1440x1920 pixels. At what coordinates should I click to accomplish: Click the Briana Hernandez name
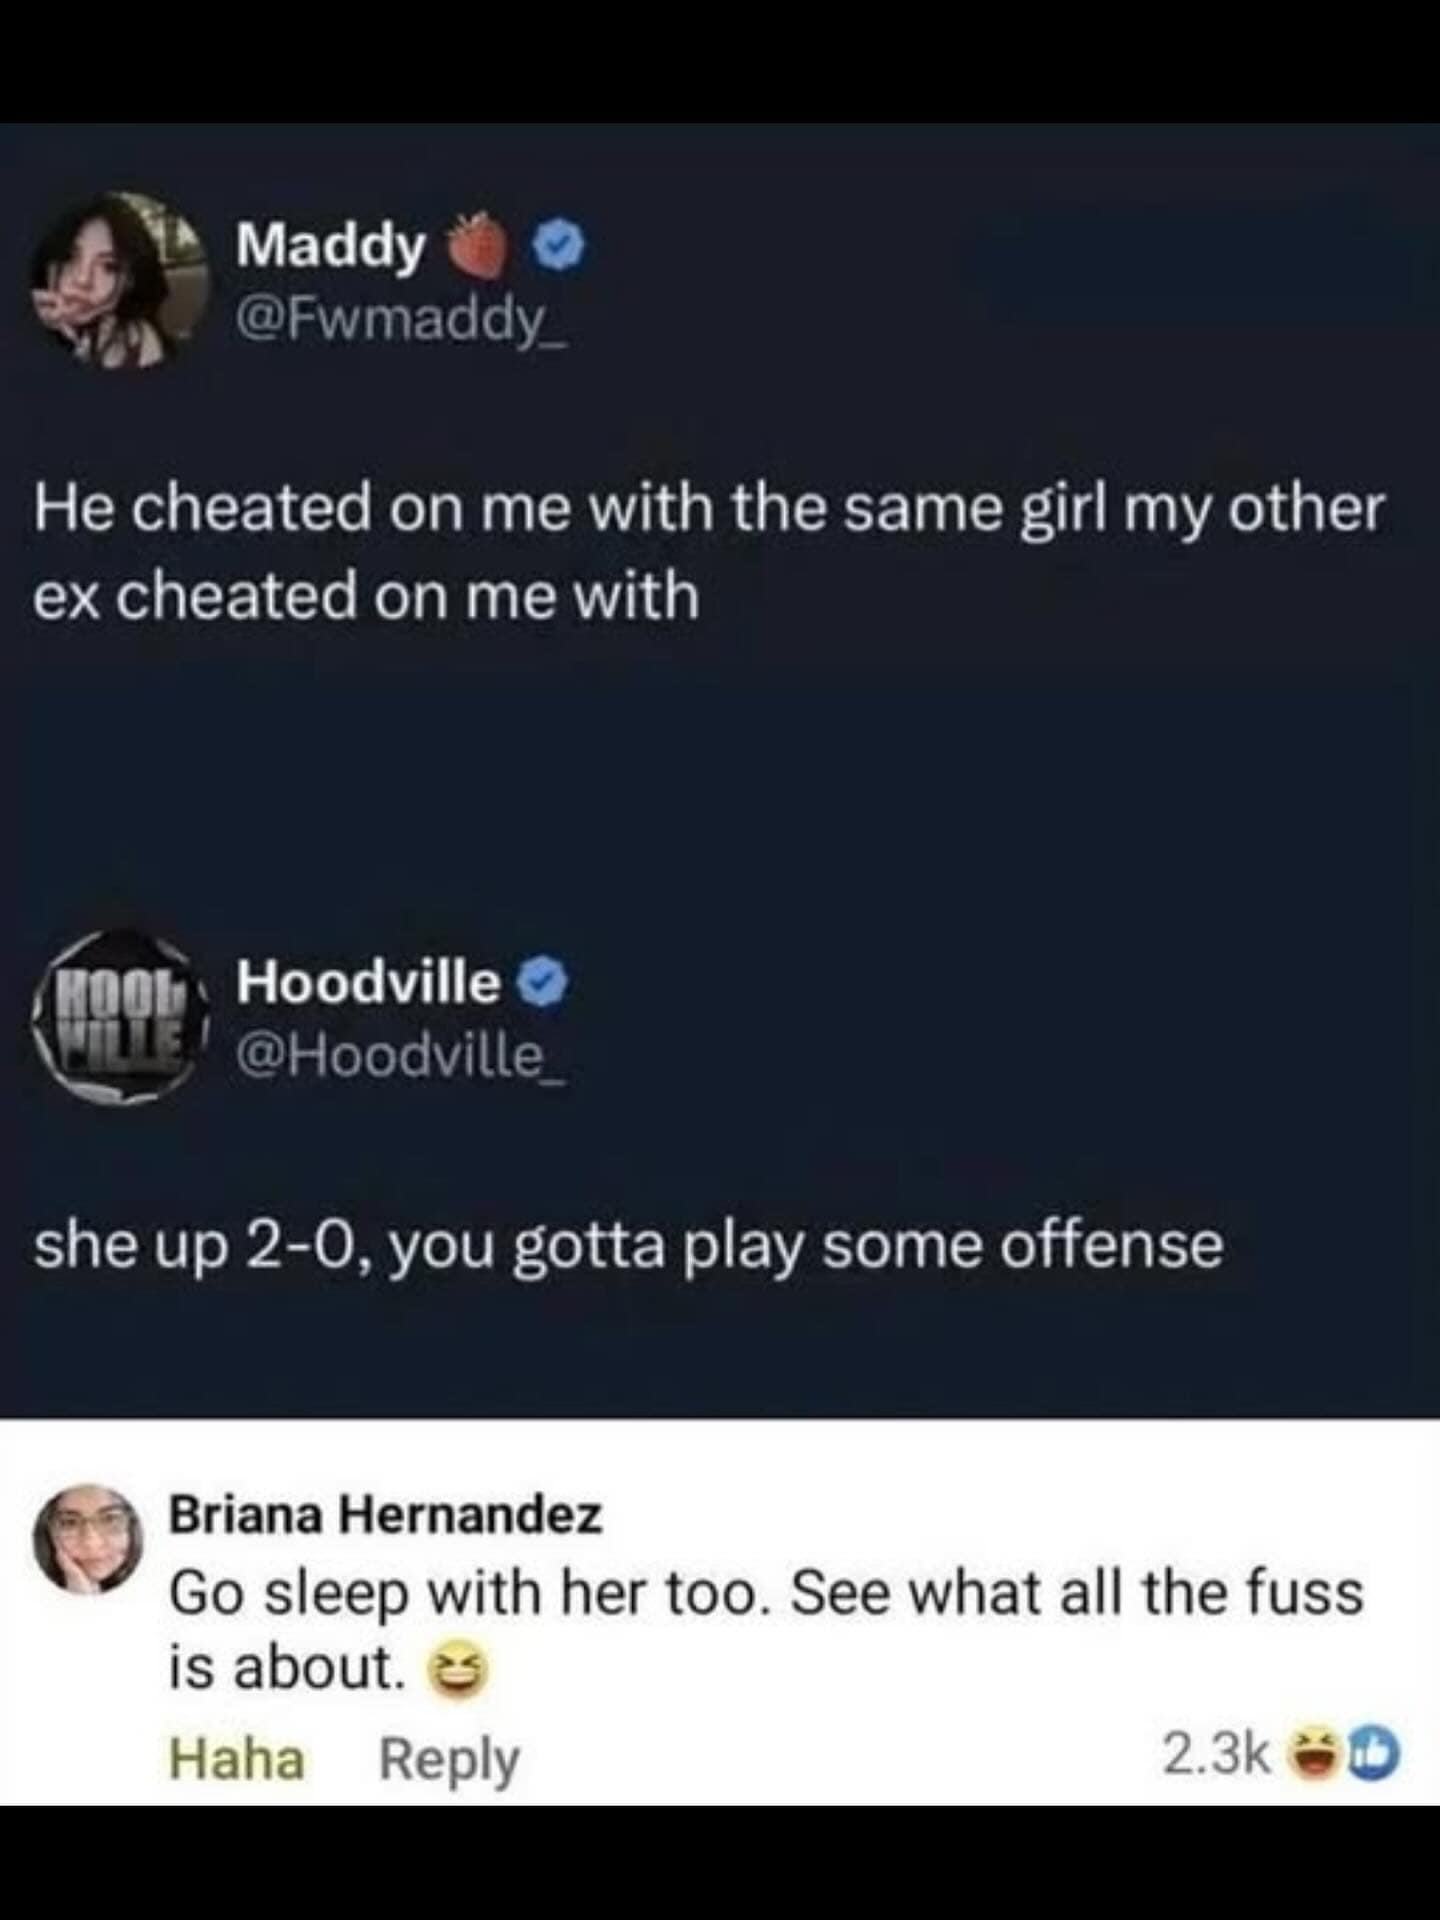385,1515
